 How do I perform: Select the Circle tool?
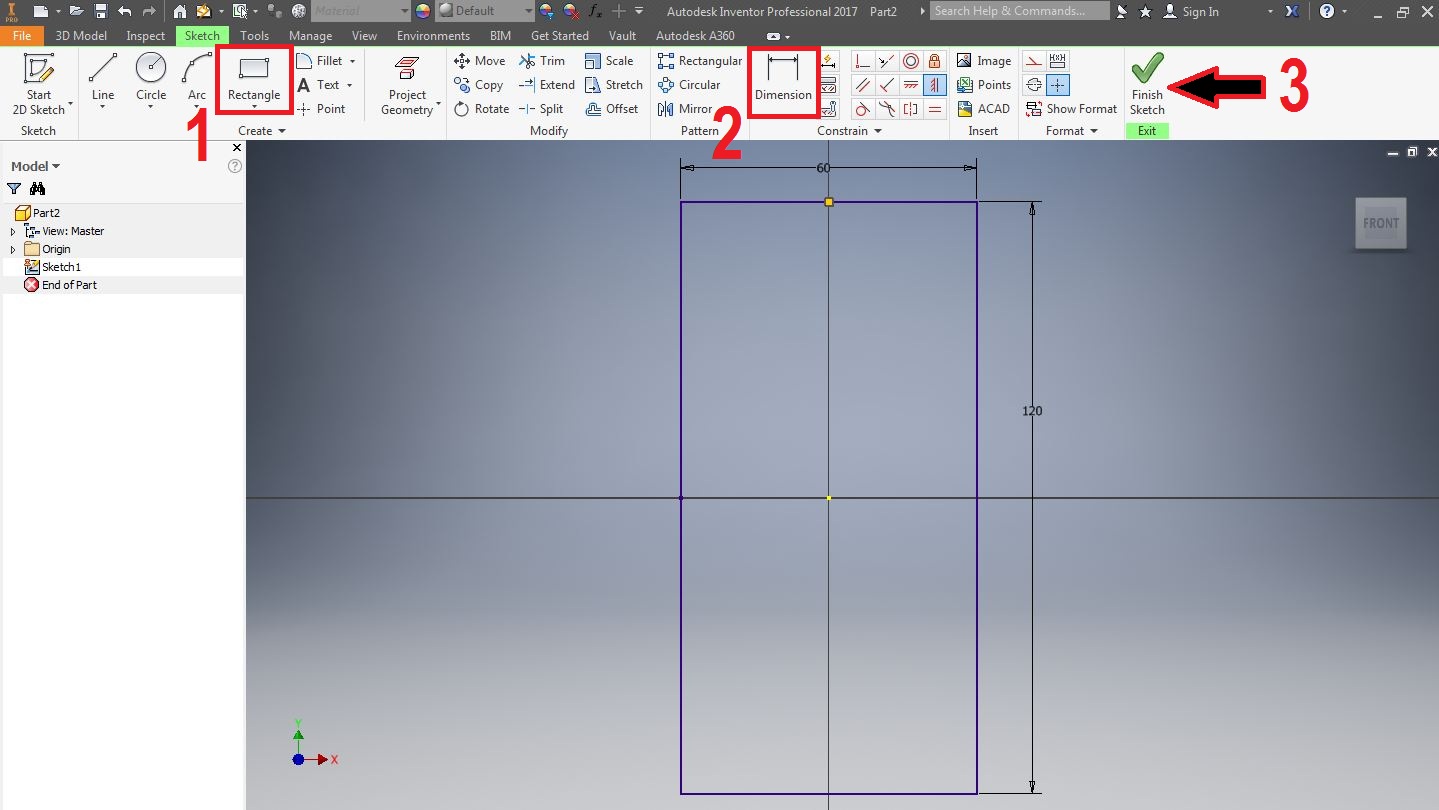point(151,80)
